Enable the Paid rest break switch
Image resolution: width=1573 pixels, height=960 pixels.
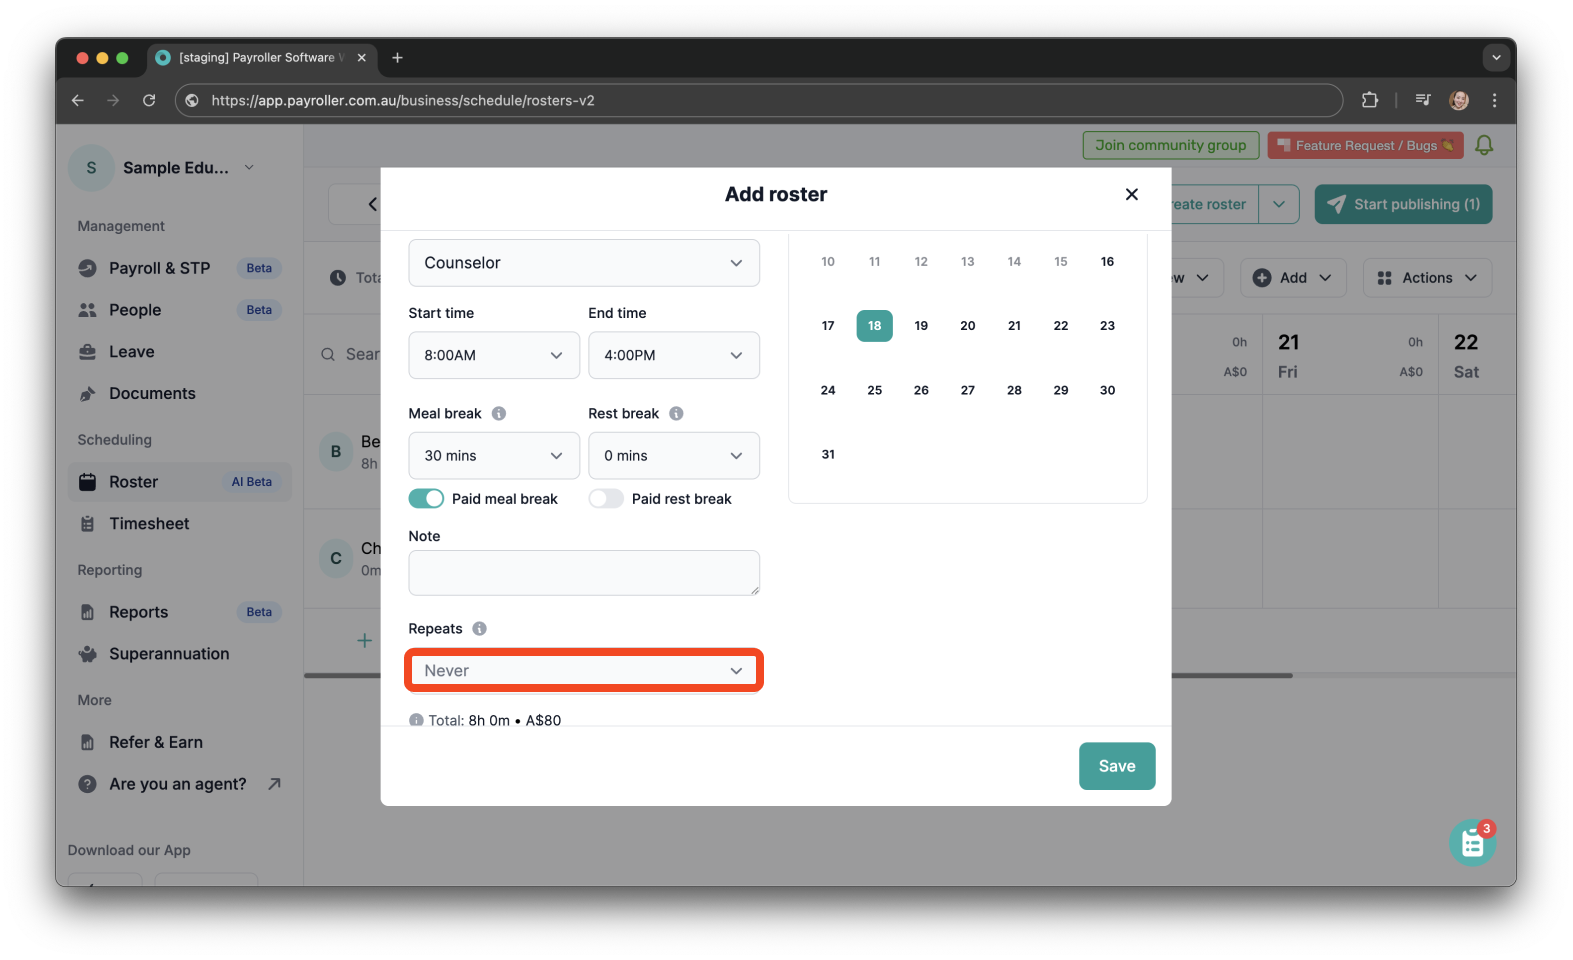(x=606, y=498)
